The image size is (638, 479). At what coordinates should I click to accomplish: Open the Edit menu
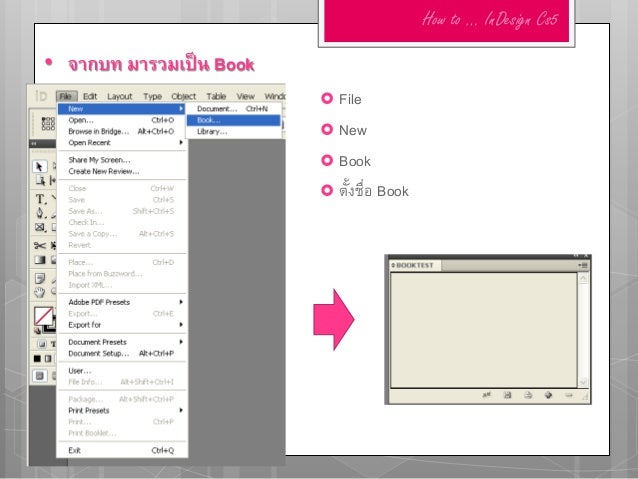[90, 96]
